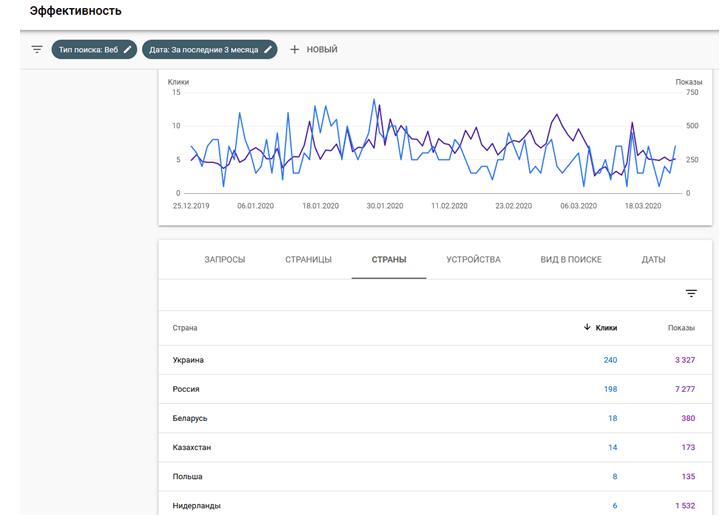This screenshot has height=521, width=728.
Task: Edit the 'Тип поиска: Веб' filter pencil icon
Action: coord(128,49)
